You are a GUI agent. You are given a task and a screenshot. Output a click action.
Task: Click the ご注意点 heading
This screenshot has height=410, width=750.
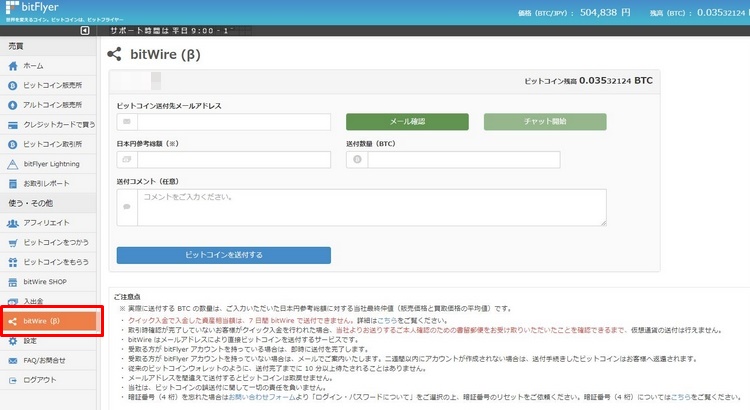[x=127, y=297]
